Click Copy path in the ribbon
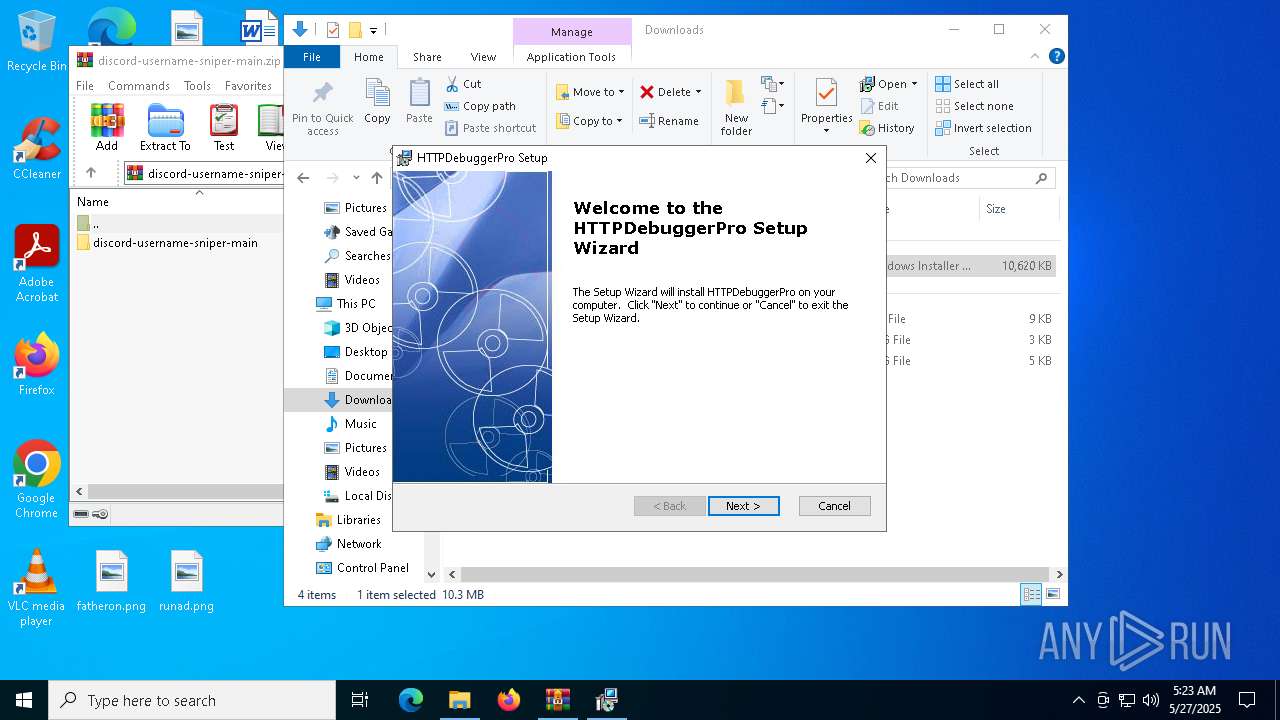This screenshot has width=1280, height=720. pyautogui.click(x=480, y=106)
